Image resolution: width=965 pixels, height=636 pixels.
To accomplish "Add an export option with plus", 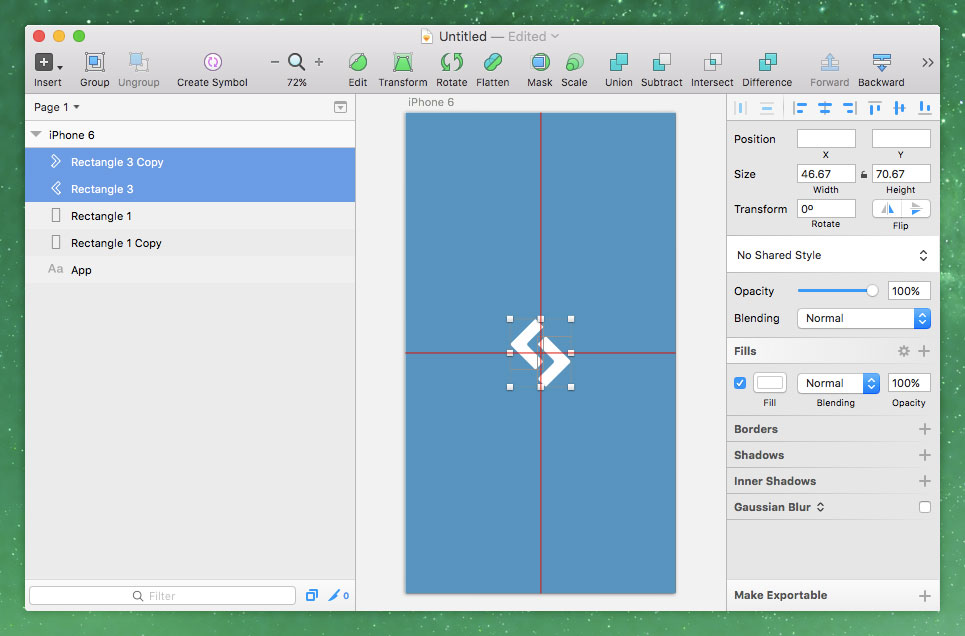I will pyautogui.click(x=924, y=595).
